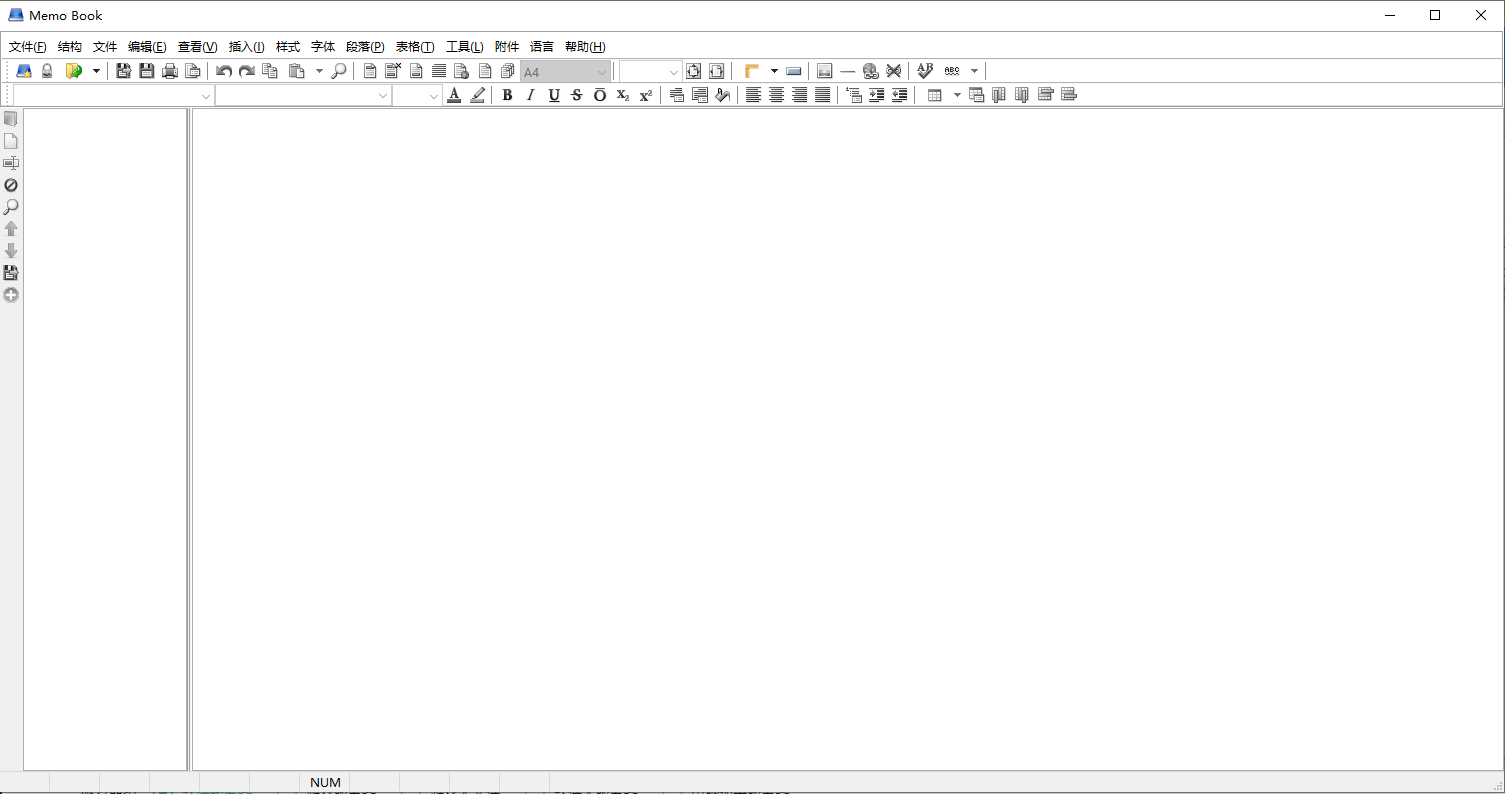The width and height of the screenshot is (1505, 794).
Task: Click the floppy disk icon in the left sidebar
Action: tap(11, 273)
